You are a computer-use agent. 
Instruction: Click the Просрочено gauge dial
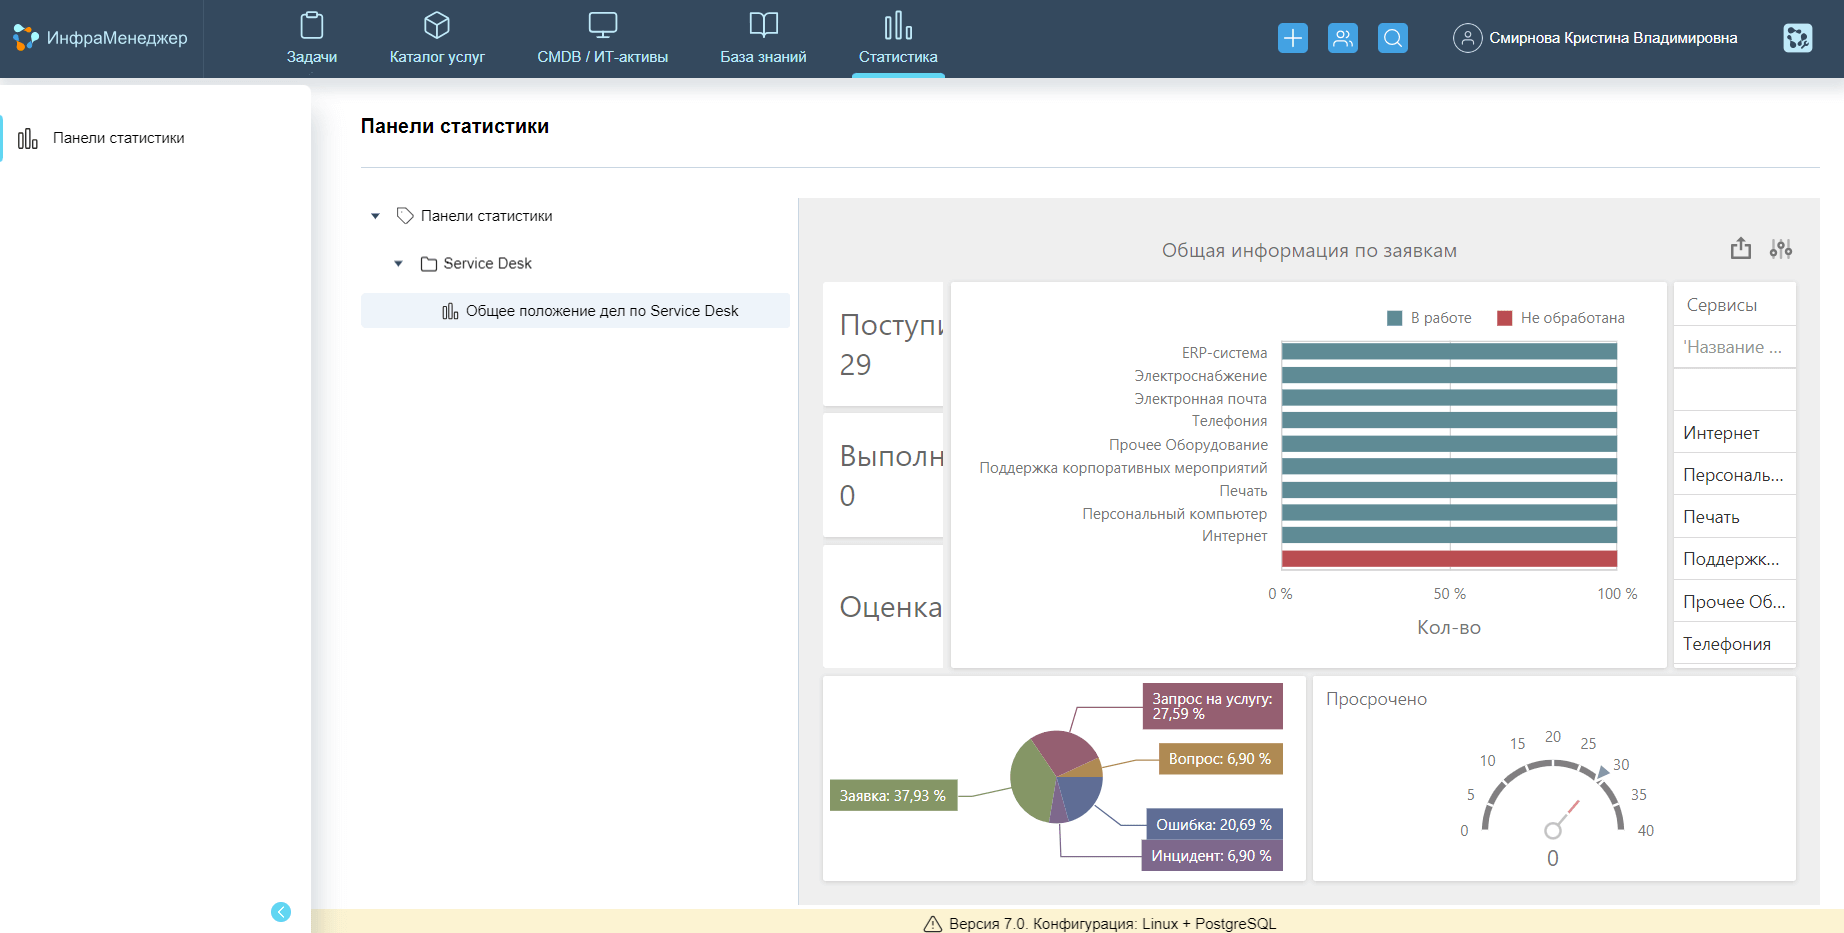pyautogui.click(x=1552, y=797)
